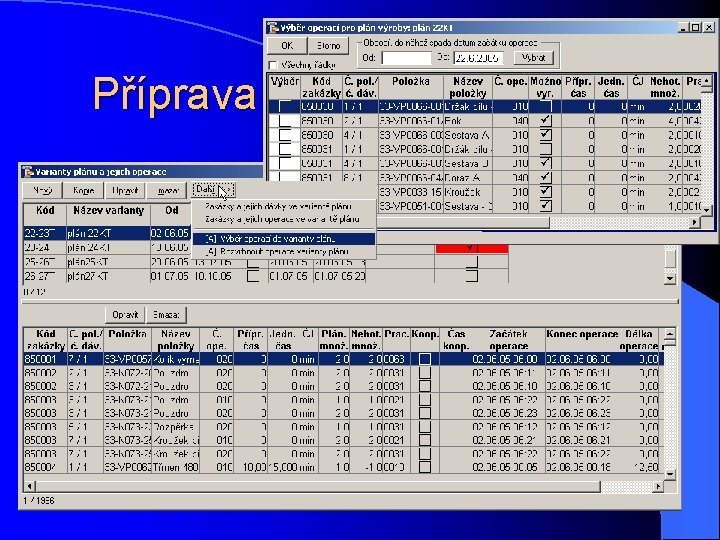Click the operations table horizontal scrollbar thumb

click(318, 486)
